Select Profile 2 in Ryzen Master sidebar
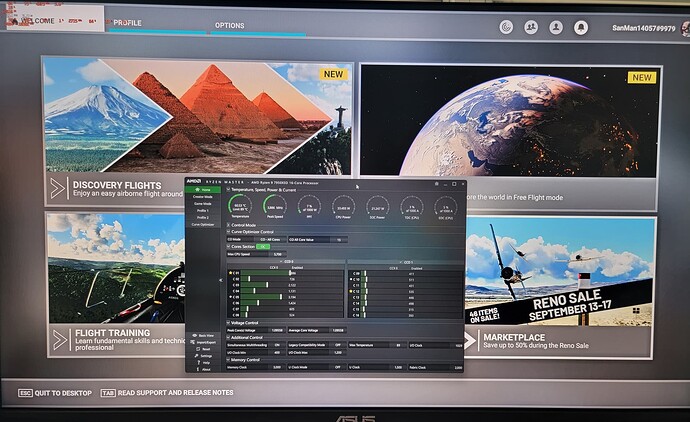Image resolution: width=690 pixels, height=422 pixels. pos(203,217)
